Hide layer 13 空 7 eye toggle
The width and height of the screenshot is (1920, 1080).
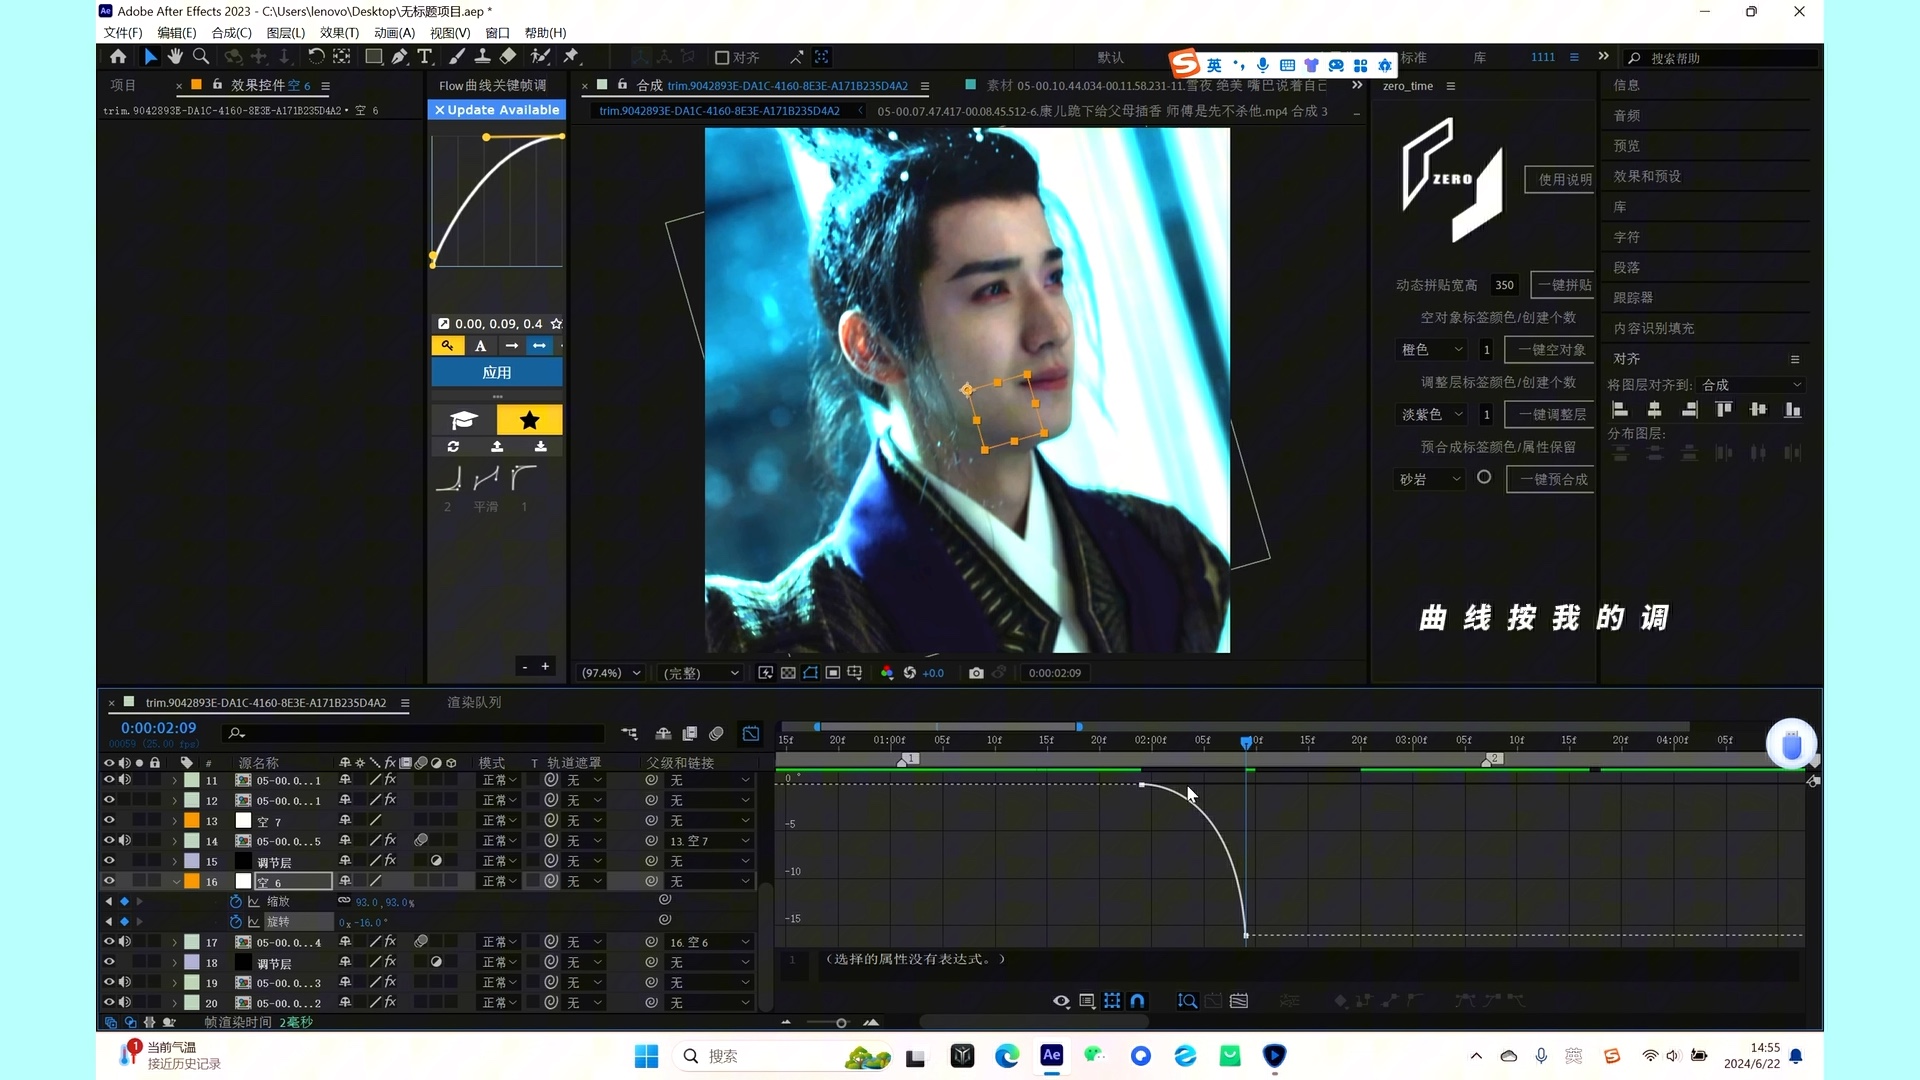click(109, 820)
